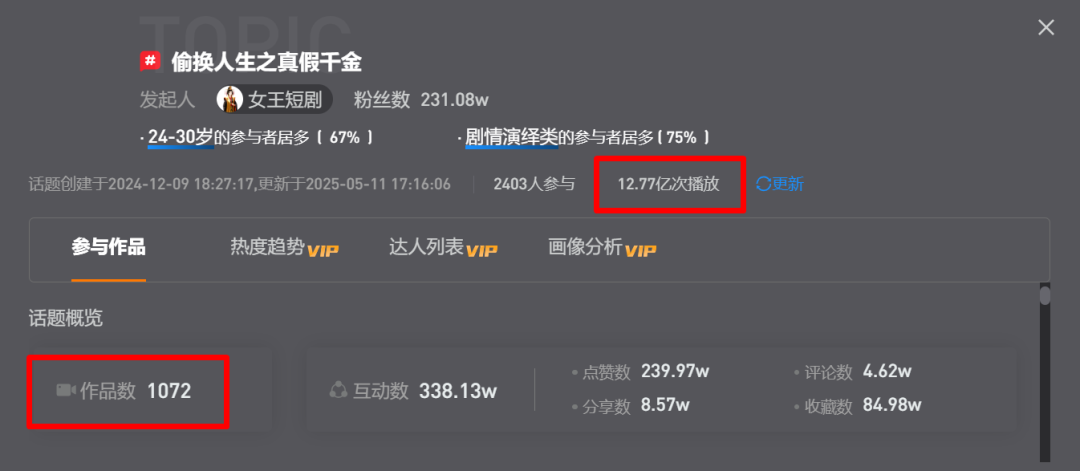Click the refresh arrows icon beside 更新
The height and width of the screenshot is (471, 1080).
tap(763, 184)
